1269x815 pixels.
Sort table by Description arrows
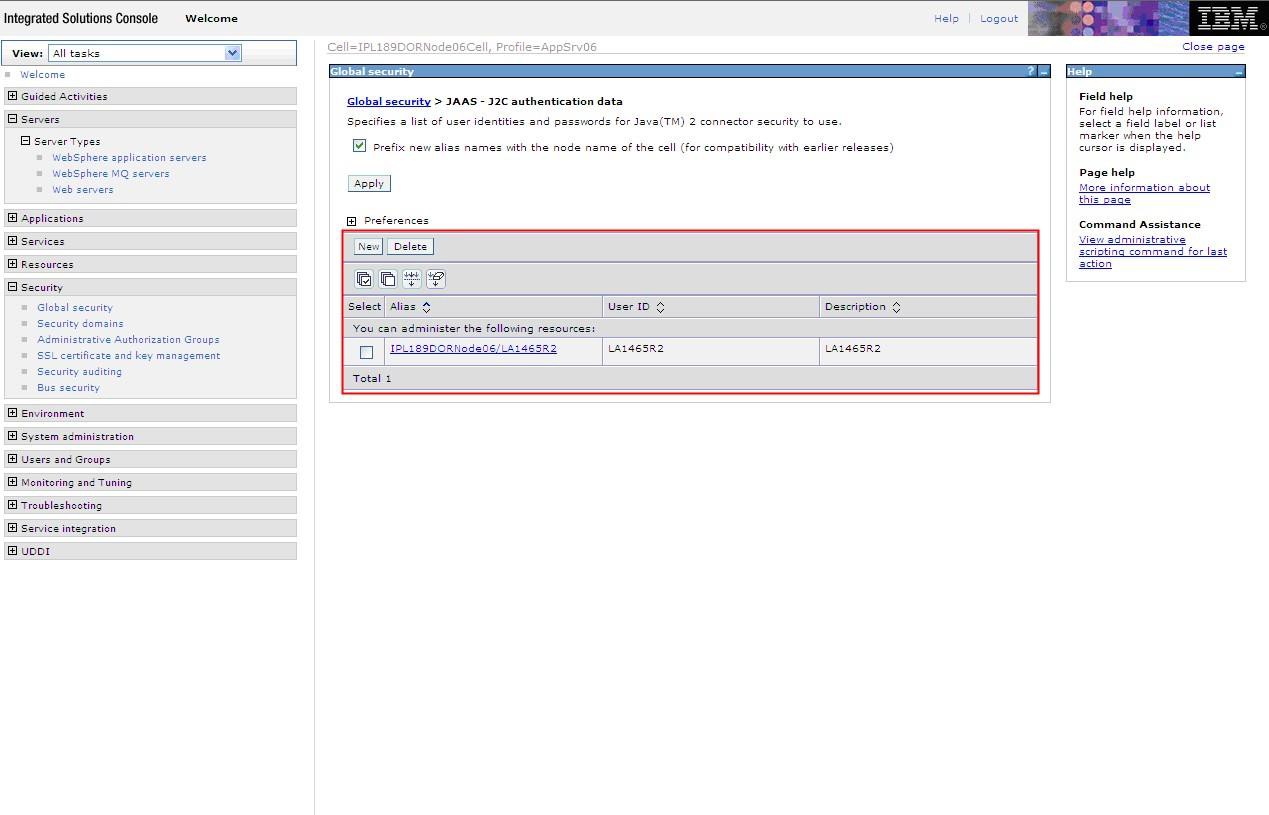(x=896, y=307)
